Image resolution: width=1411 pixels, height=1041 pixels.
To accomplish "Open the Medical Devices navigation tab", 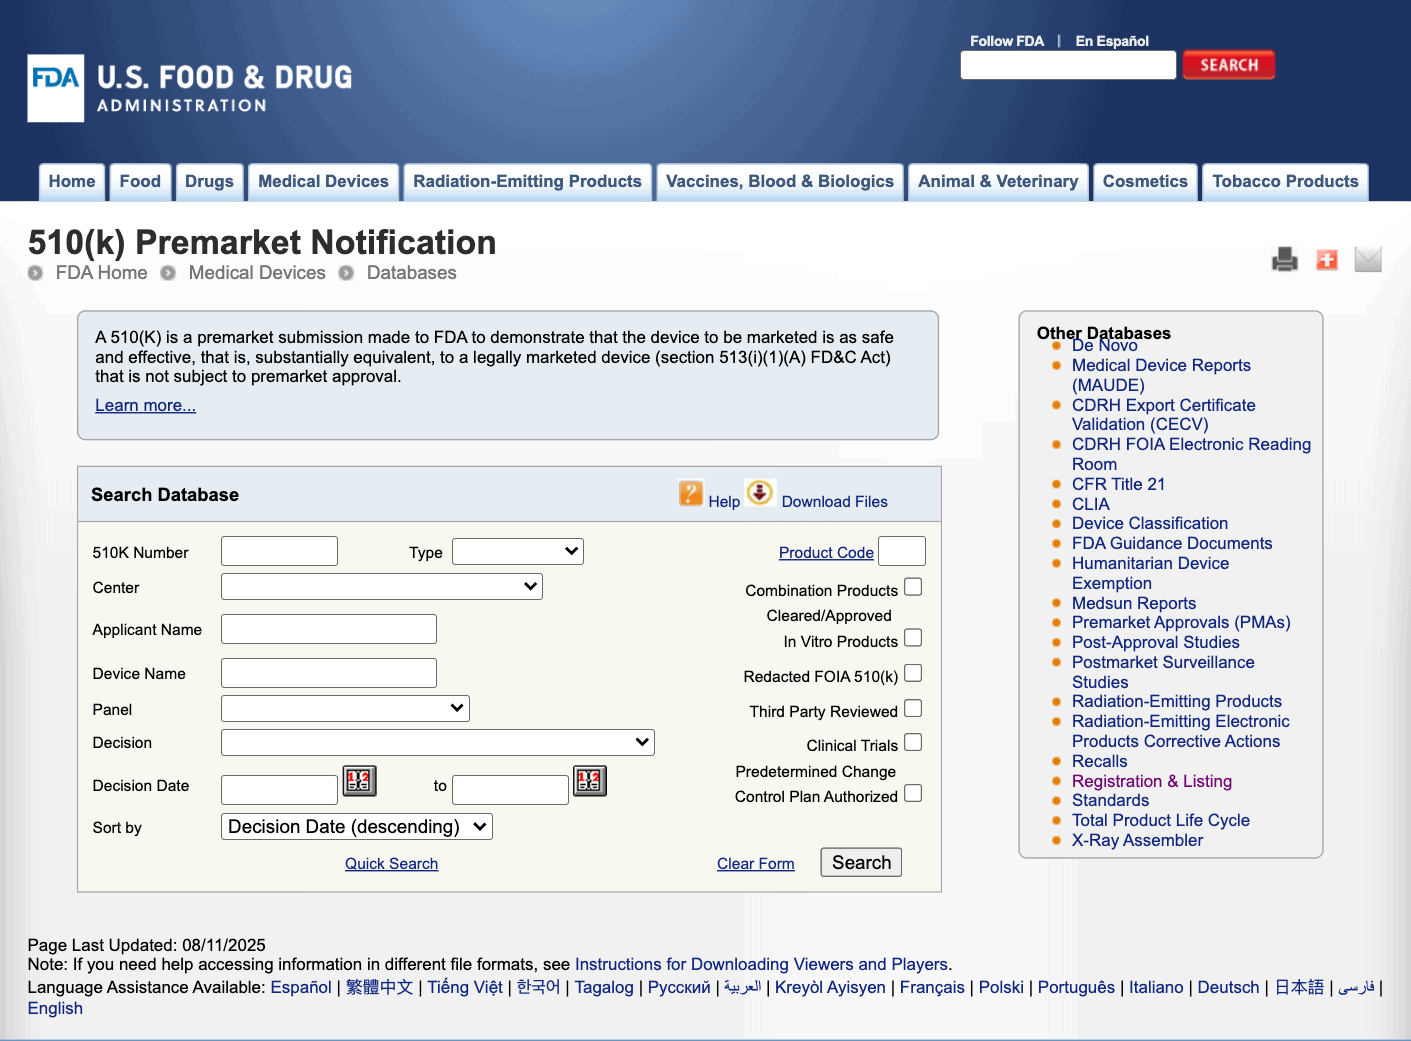I will pyautogui.click(x=323, y=181).
